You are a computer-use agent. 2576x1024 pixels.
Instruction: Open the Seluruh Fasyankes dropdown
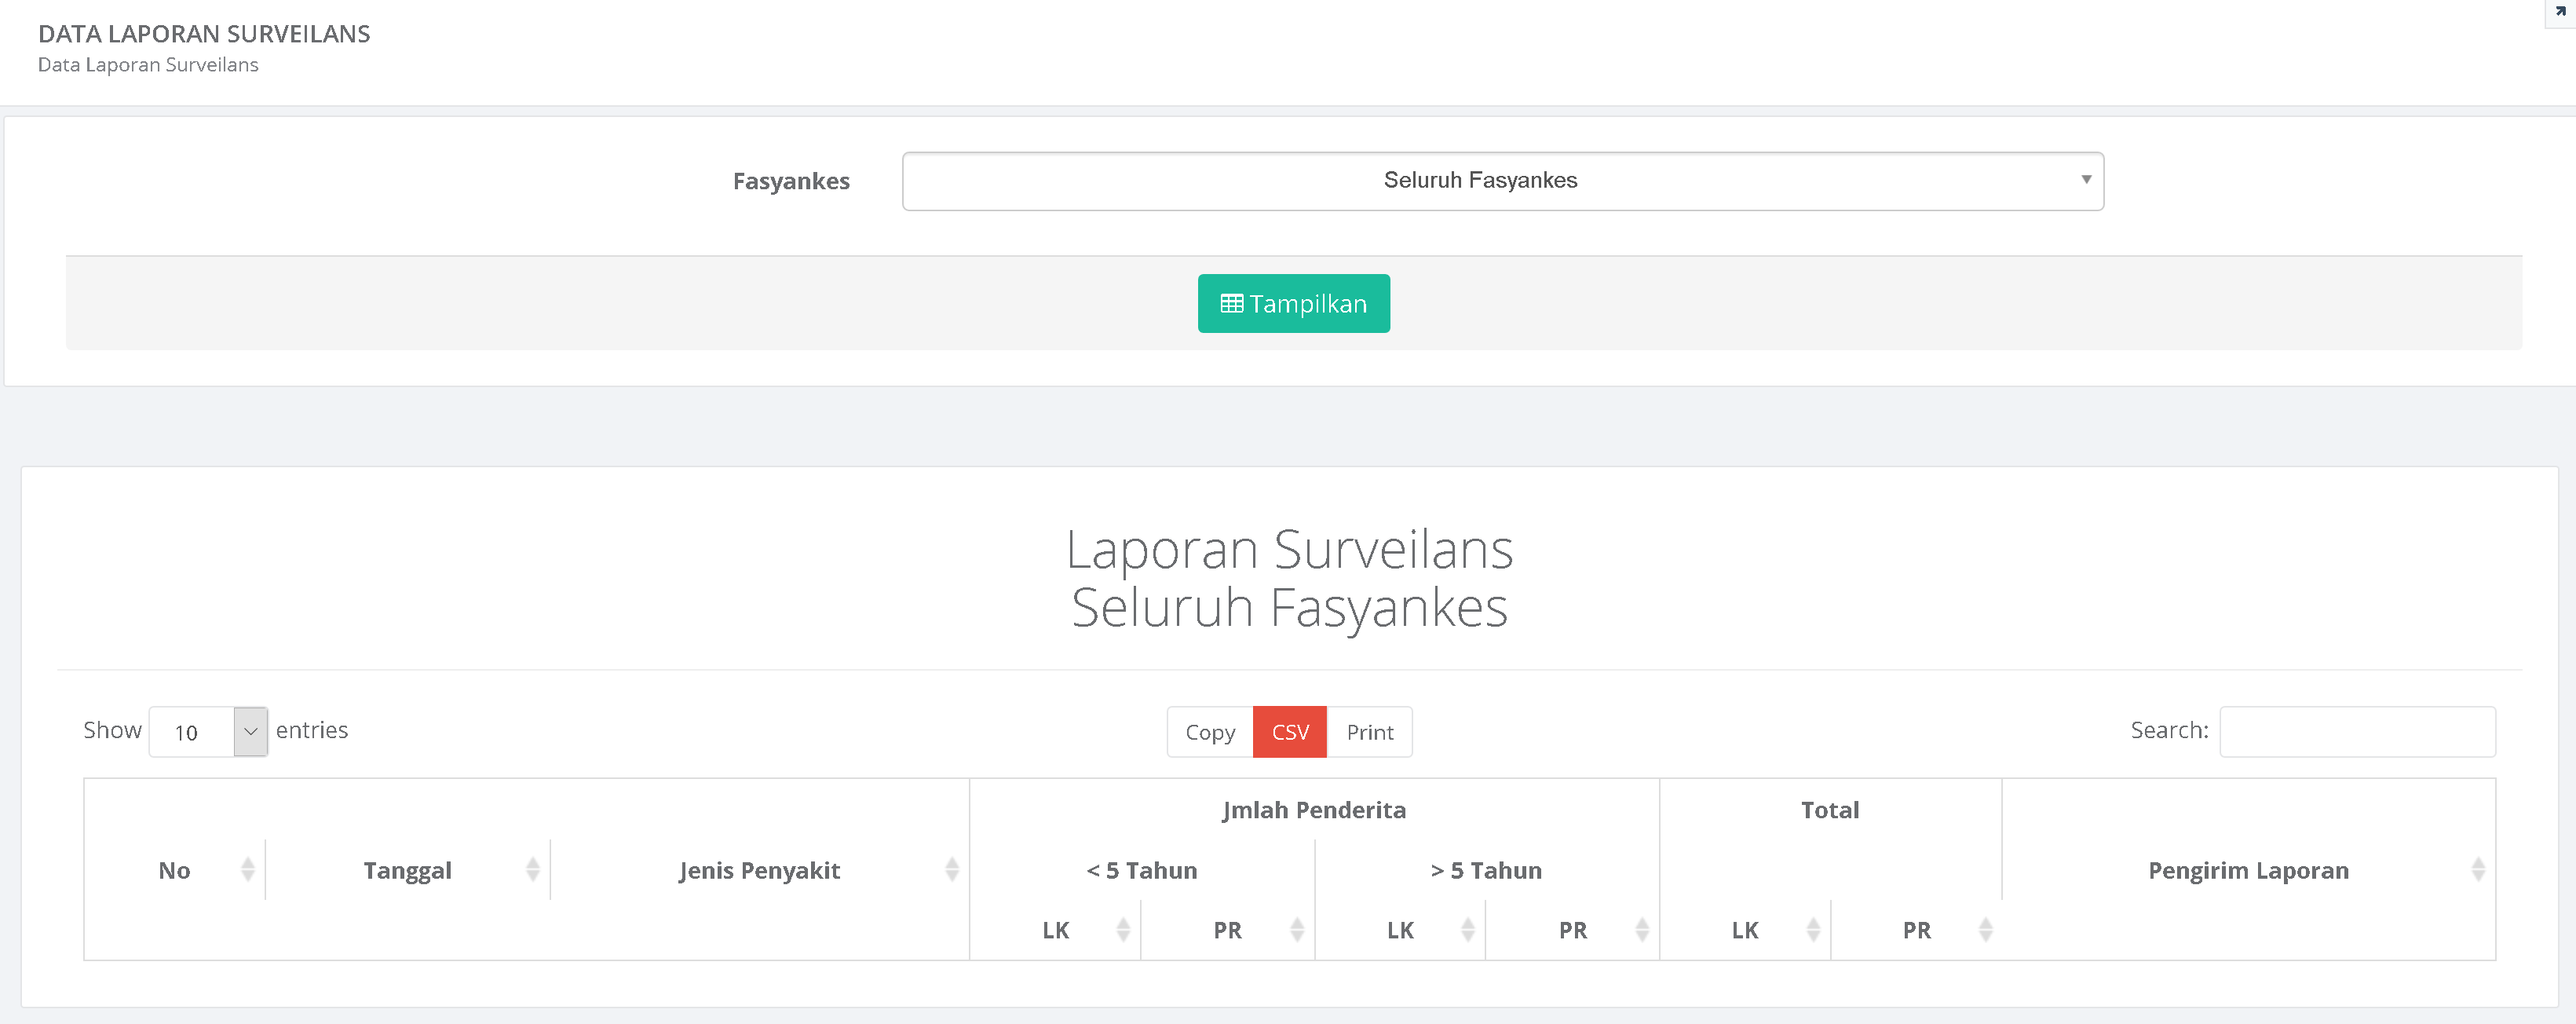pyautogui.click(x=1502, y=181)
